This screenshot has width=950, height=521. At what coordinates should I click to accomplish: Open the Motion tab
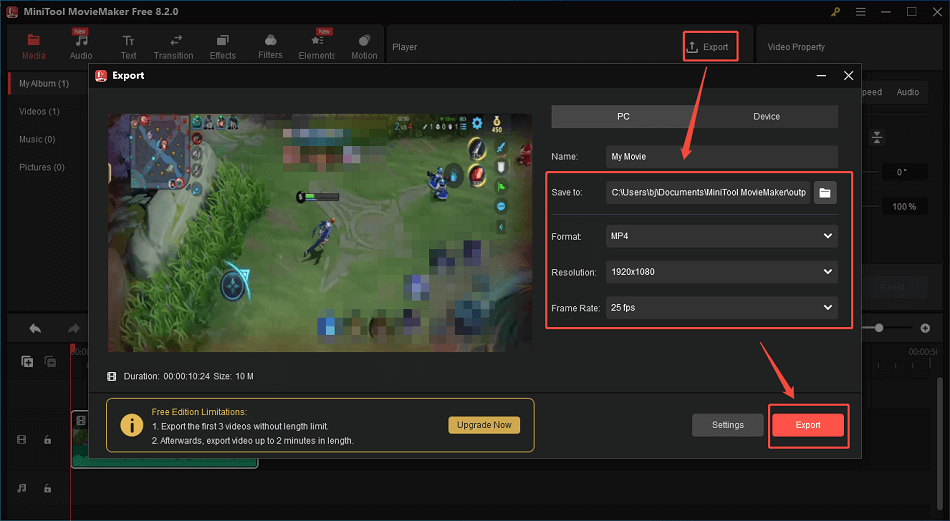click(364, 47)
